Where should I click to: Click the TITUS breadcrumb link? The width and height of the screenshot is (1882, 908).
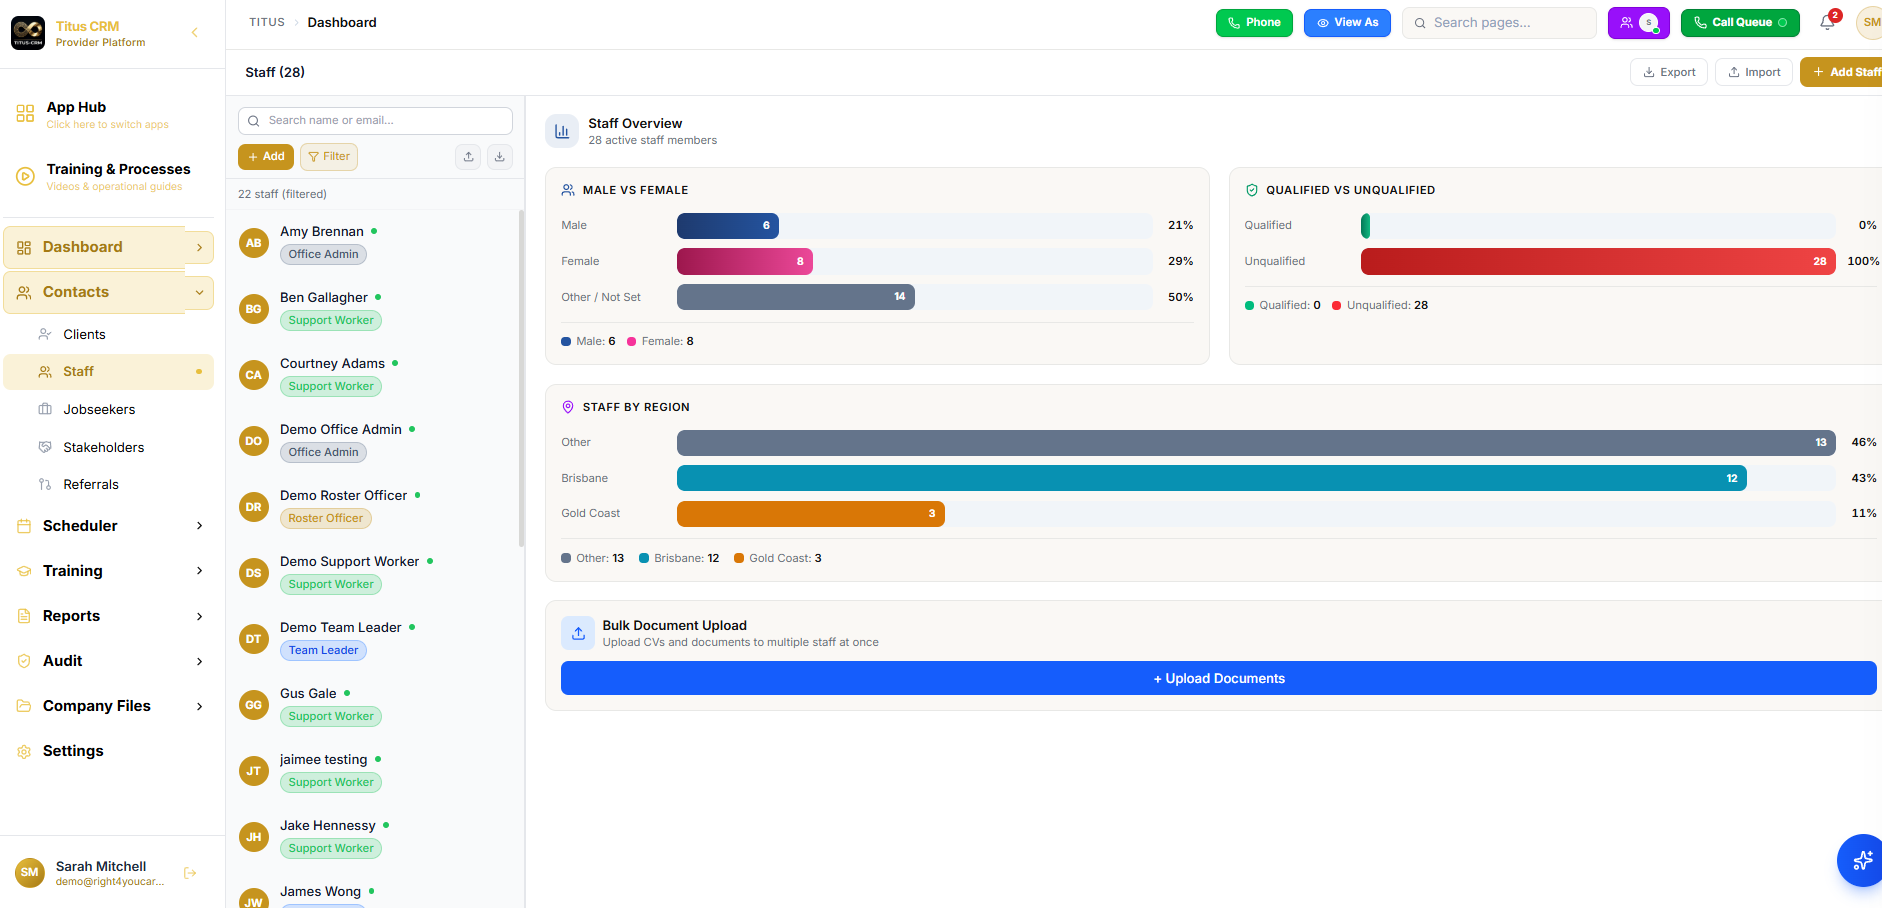click(x=267, y=22)
